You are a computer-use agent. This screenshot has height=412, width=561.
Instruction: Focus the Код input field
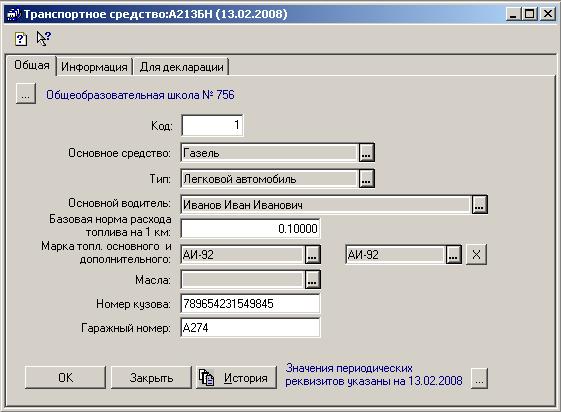(212, 125)
